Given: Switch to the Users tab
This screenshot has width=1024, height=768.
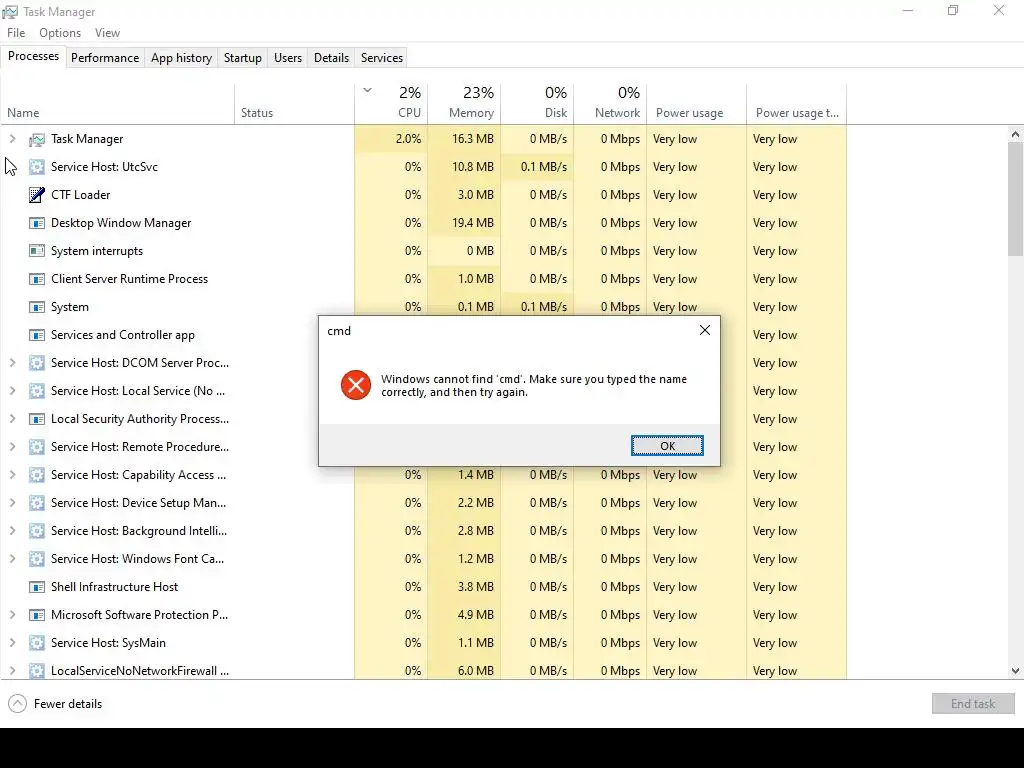Looking at the screenshot, I should point(288,57).
